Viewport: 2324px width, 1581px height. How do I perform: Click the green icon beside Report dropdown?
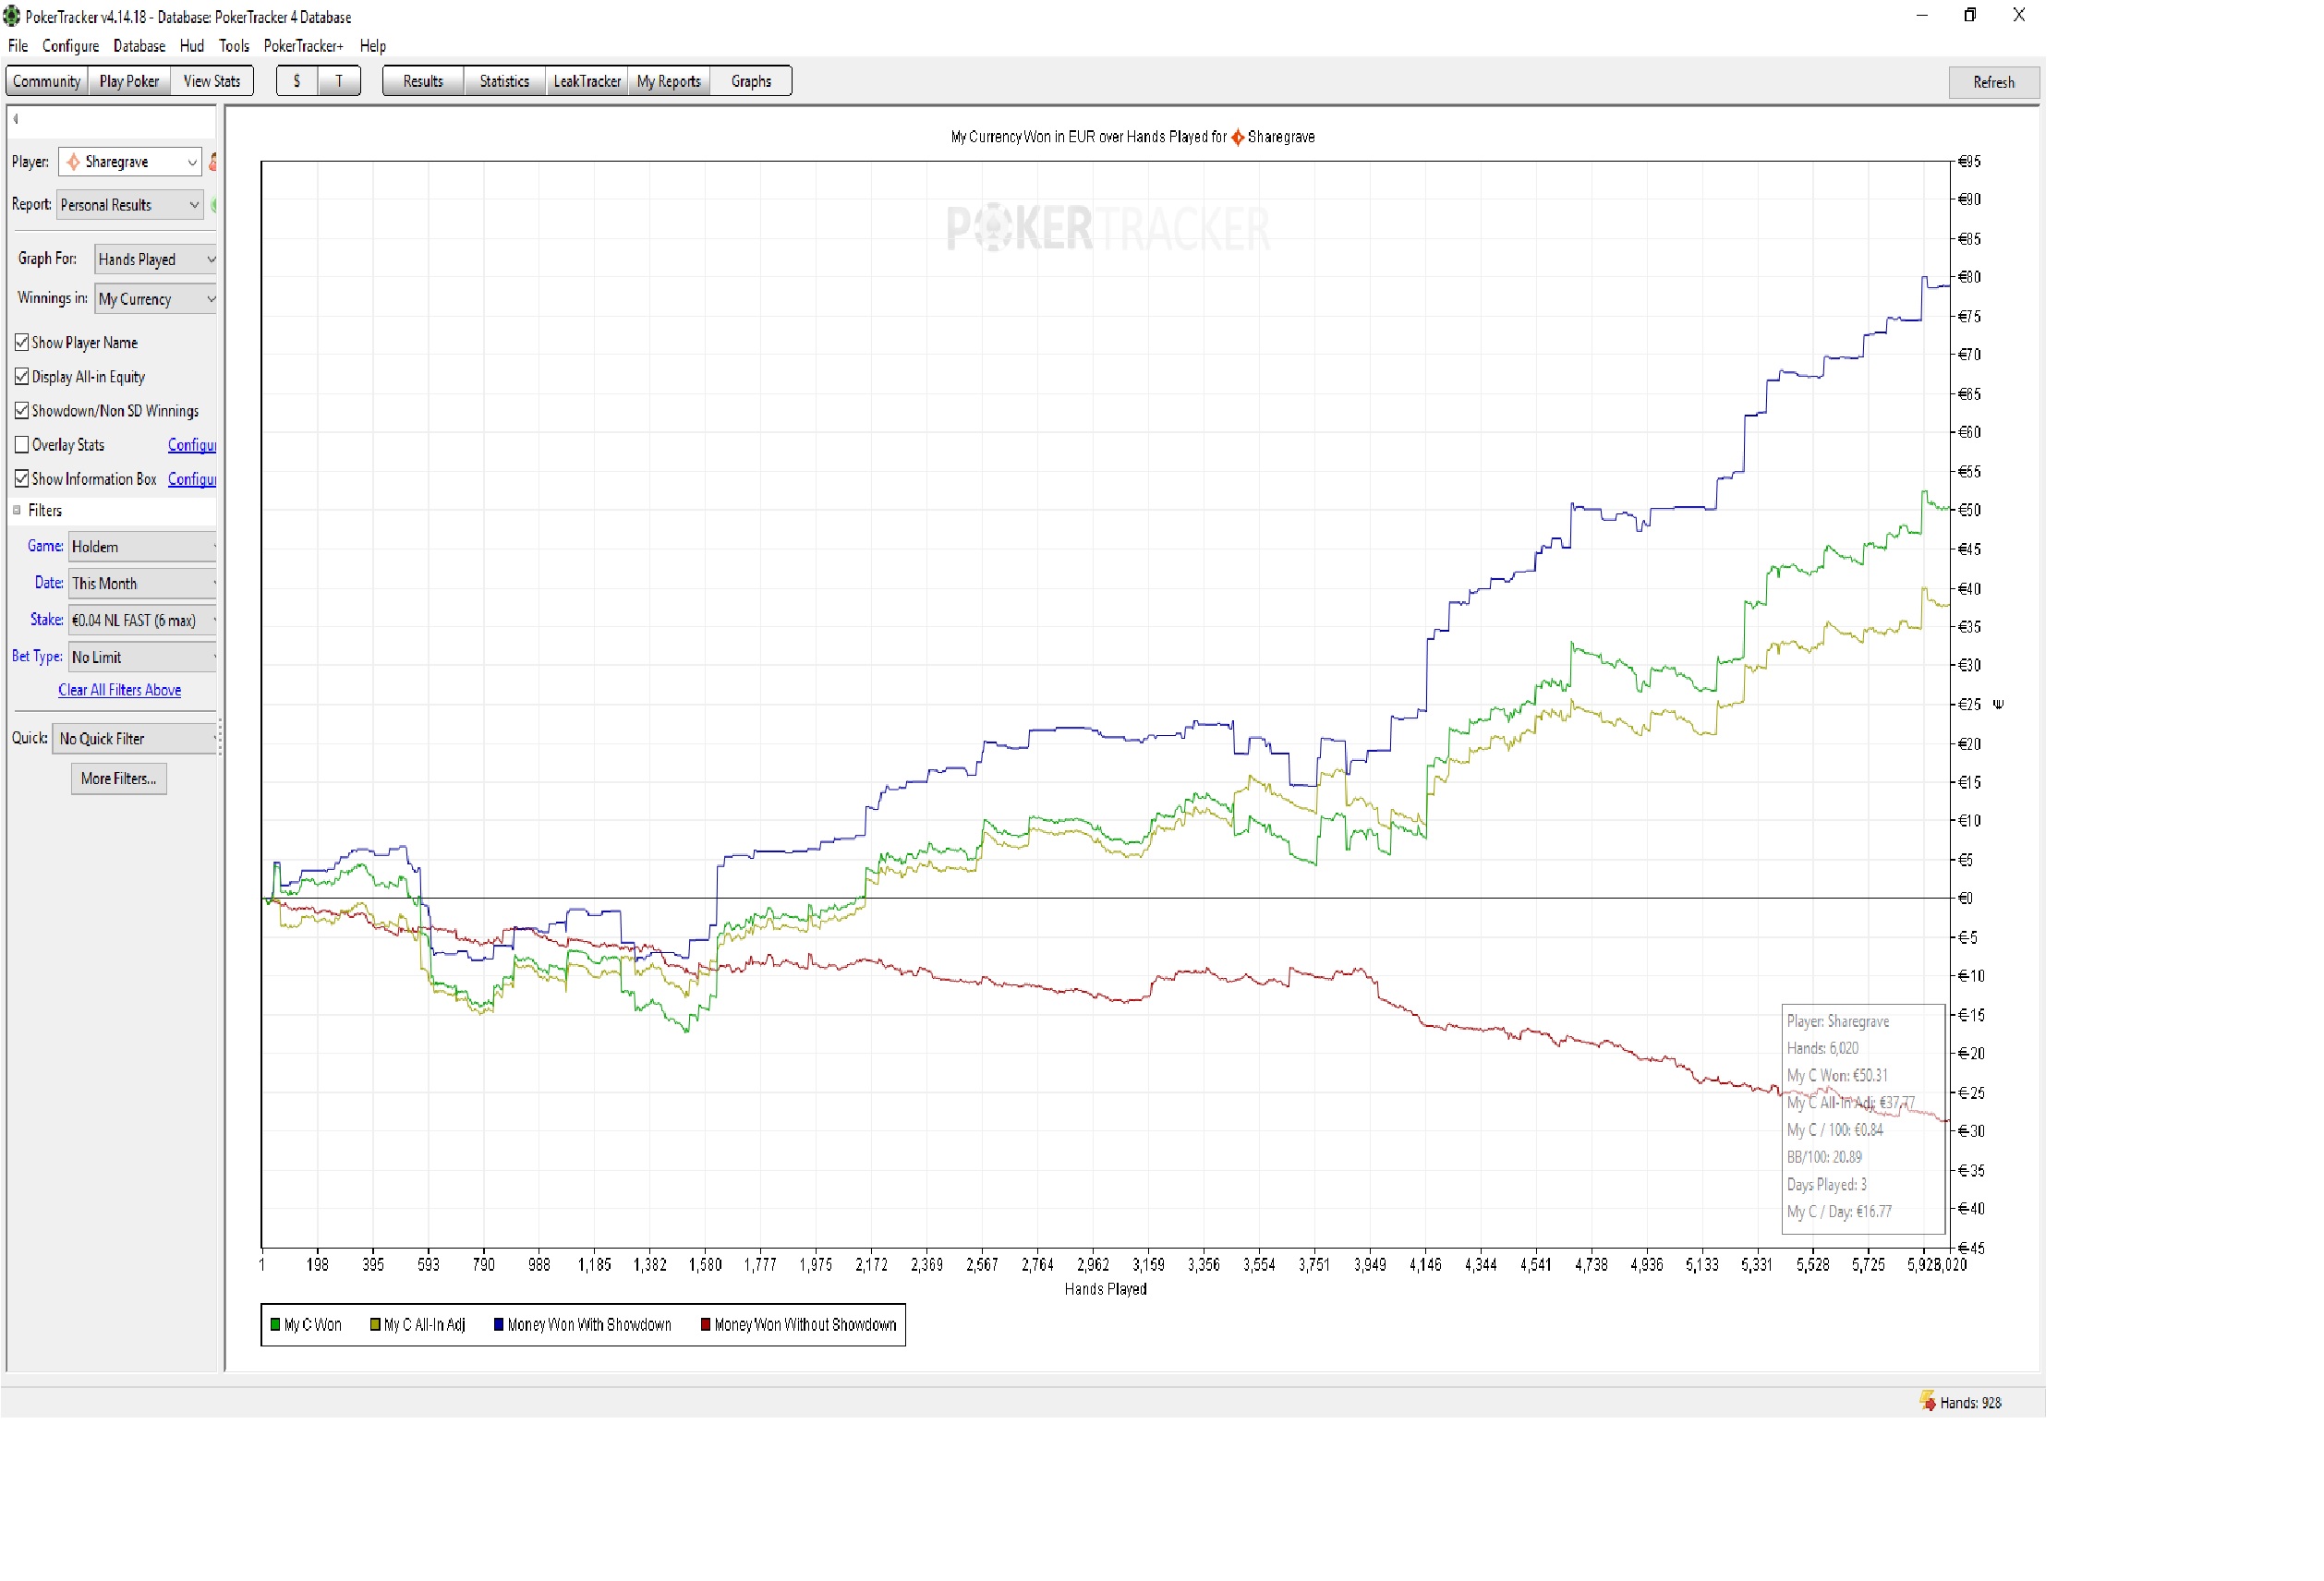click(x=214, y=205)
